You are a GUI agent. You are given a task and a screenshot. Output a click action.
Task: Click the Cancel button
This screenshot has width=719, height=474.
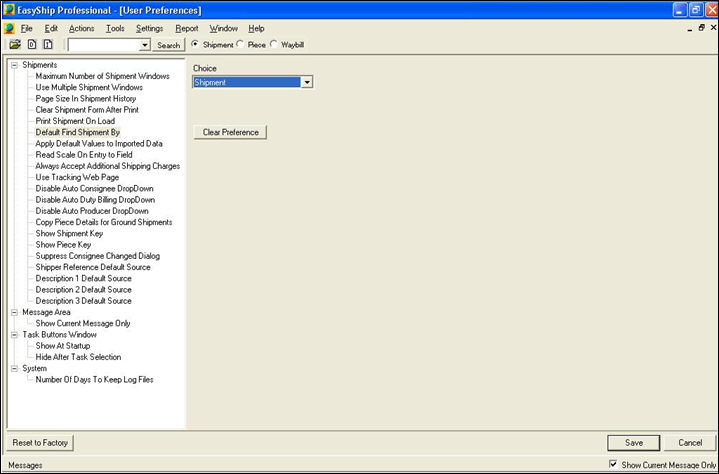690,443
